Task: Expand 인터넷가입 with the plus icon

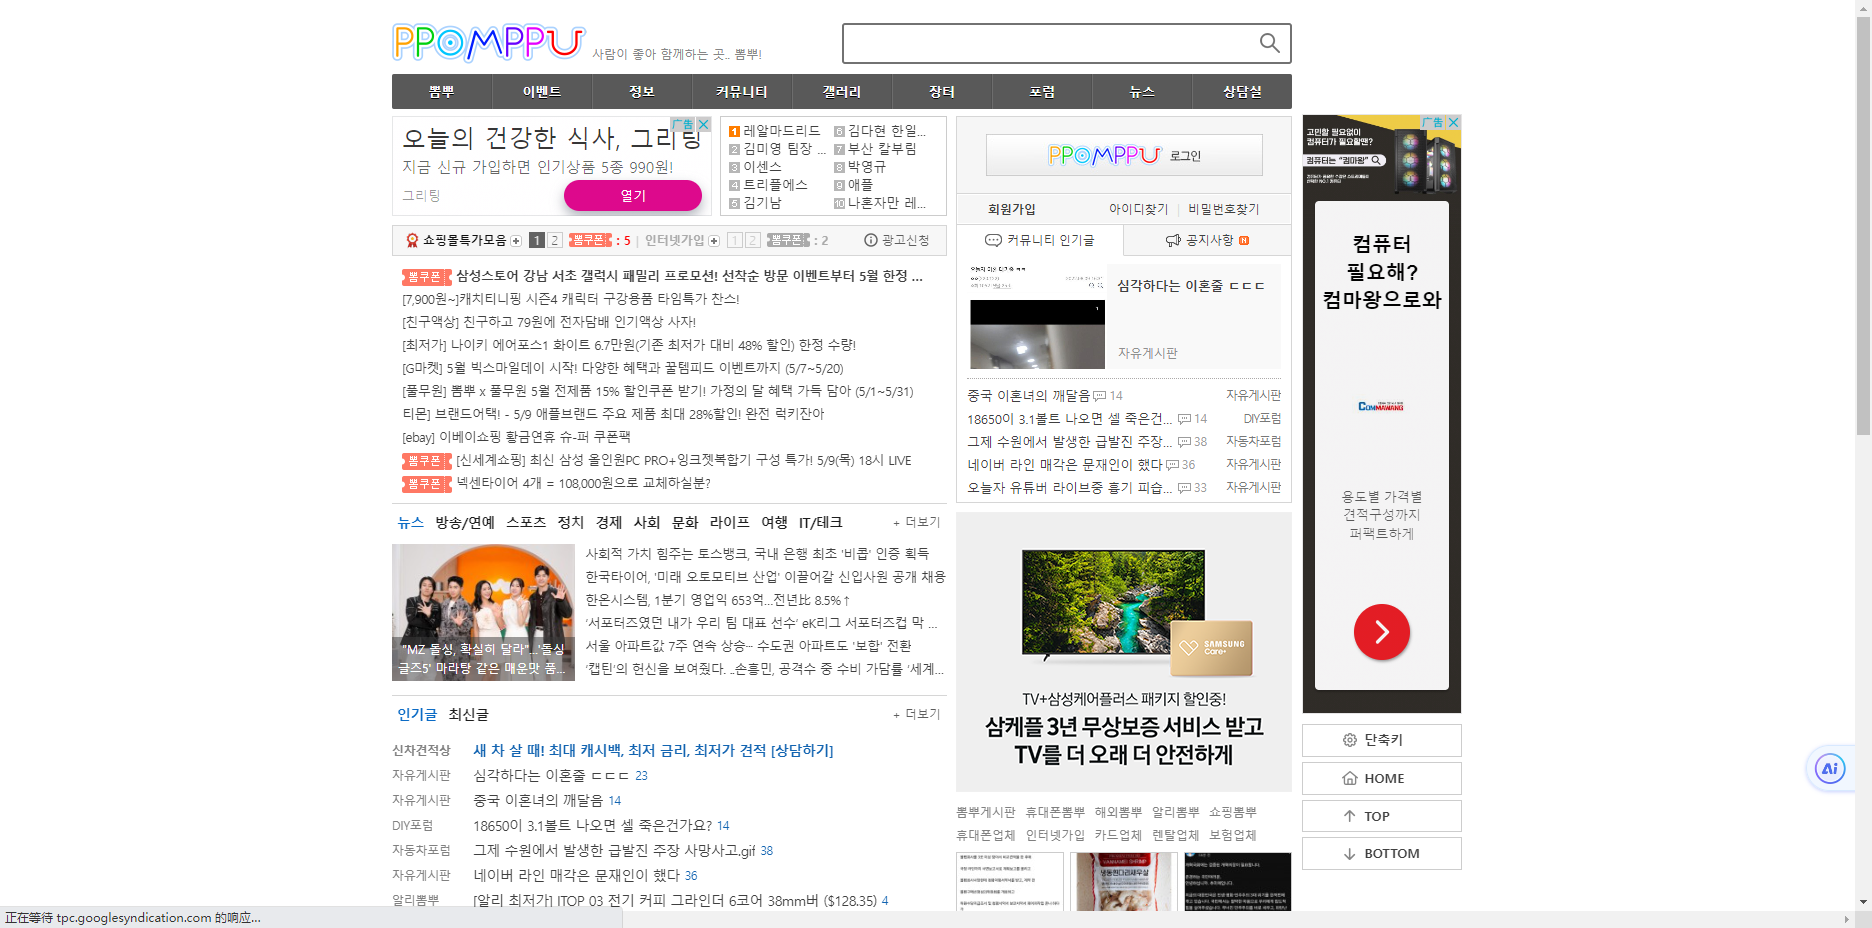Action: click(x=714, y=241)
